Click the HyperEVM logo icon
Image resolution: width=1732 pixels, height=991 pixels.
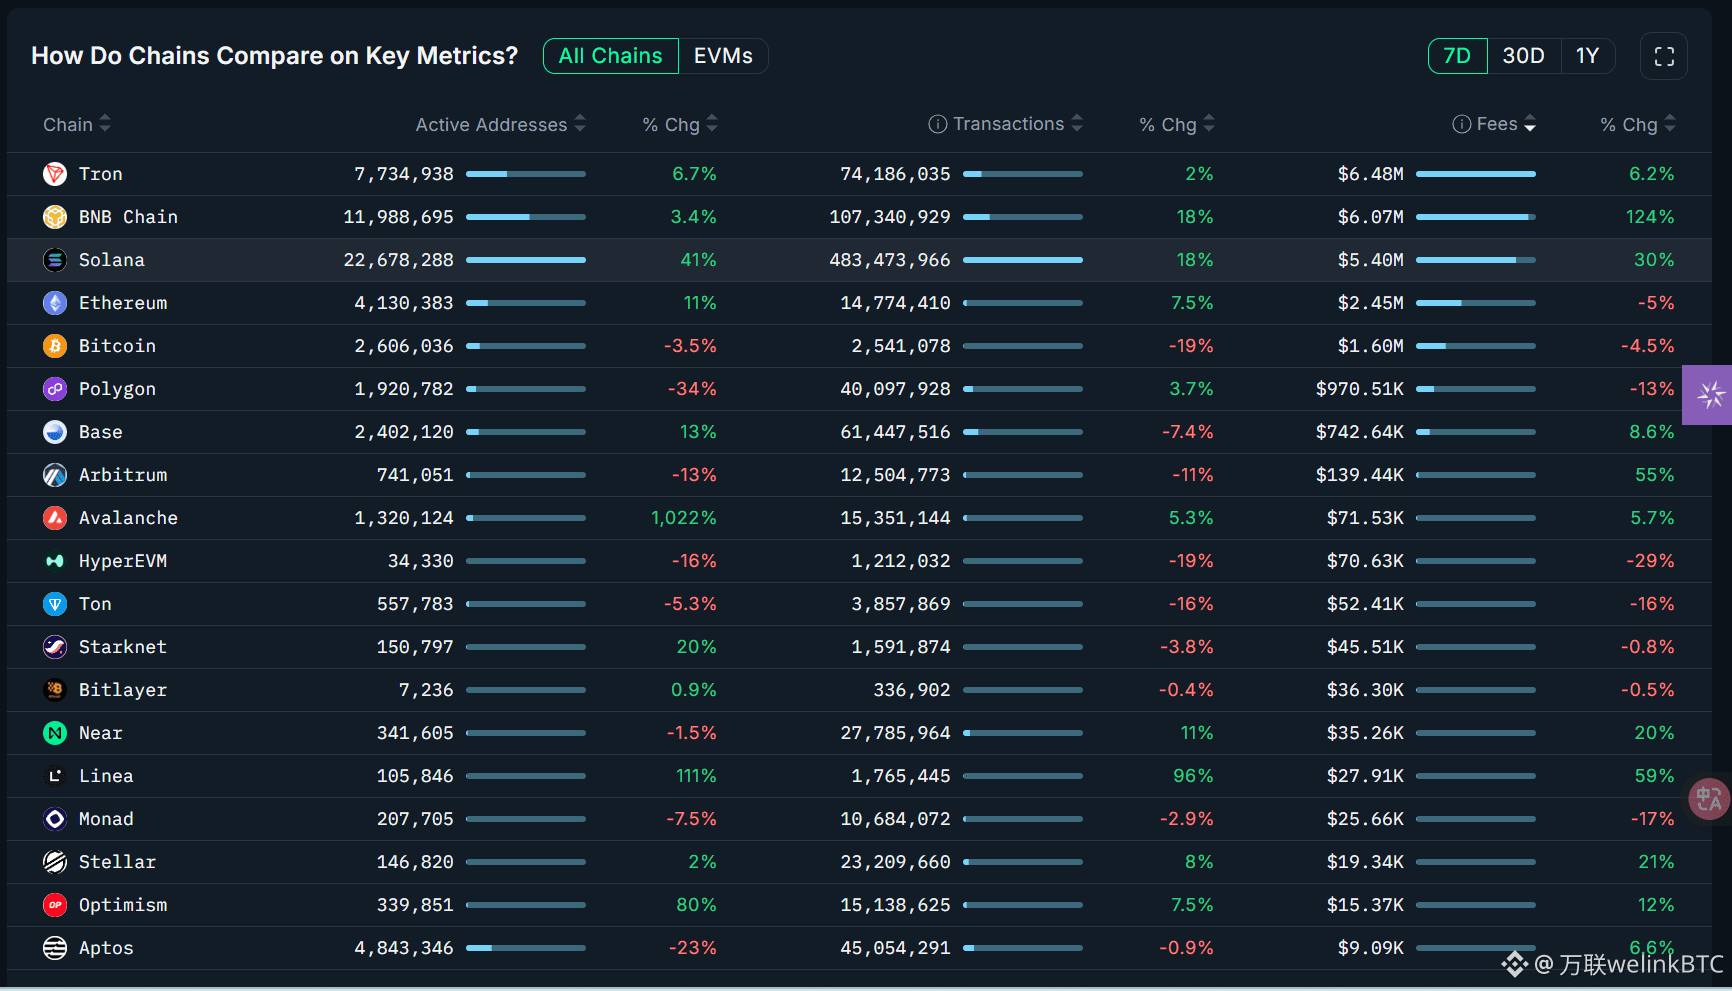55,561
